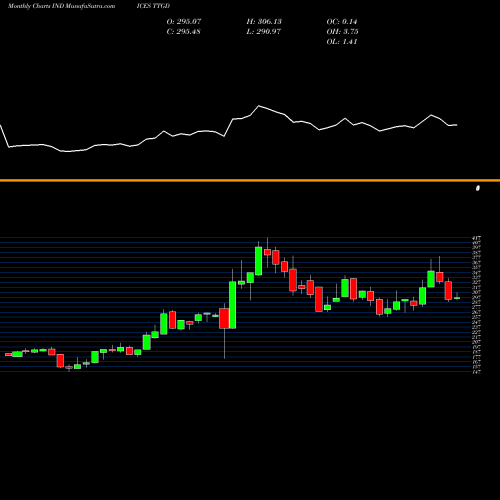The image size is (500, 500).
Task: Click the last candlestick on the right
Action: [457, 298]
